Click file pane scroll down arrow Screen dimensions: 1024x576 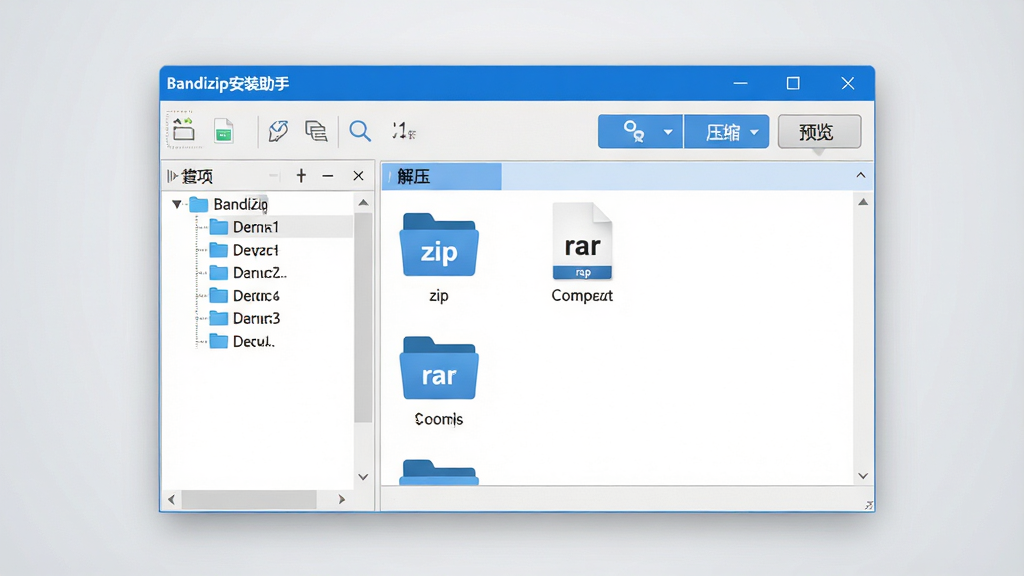coord(863,476)
